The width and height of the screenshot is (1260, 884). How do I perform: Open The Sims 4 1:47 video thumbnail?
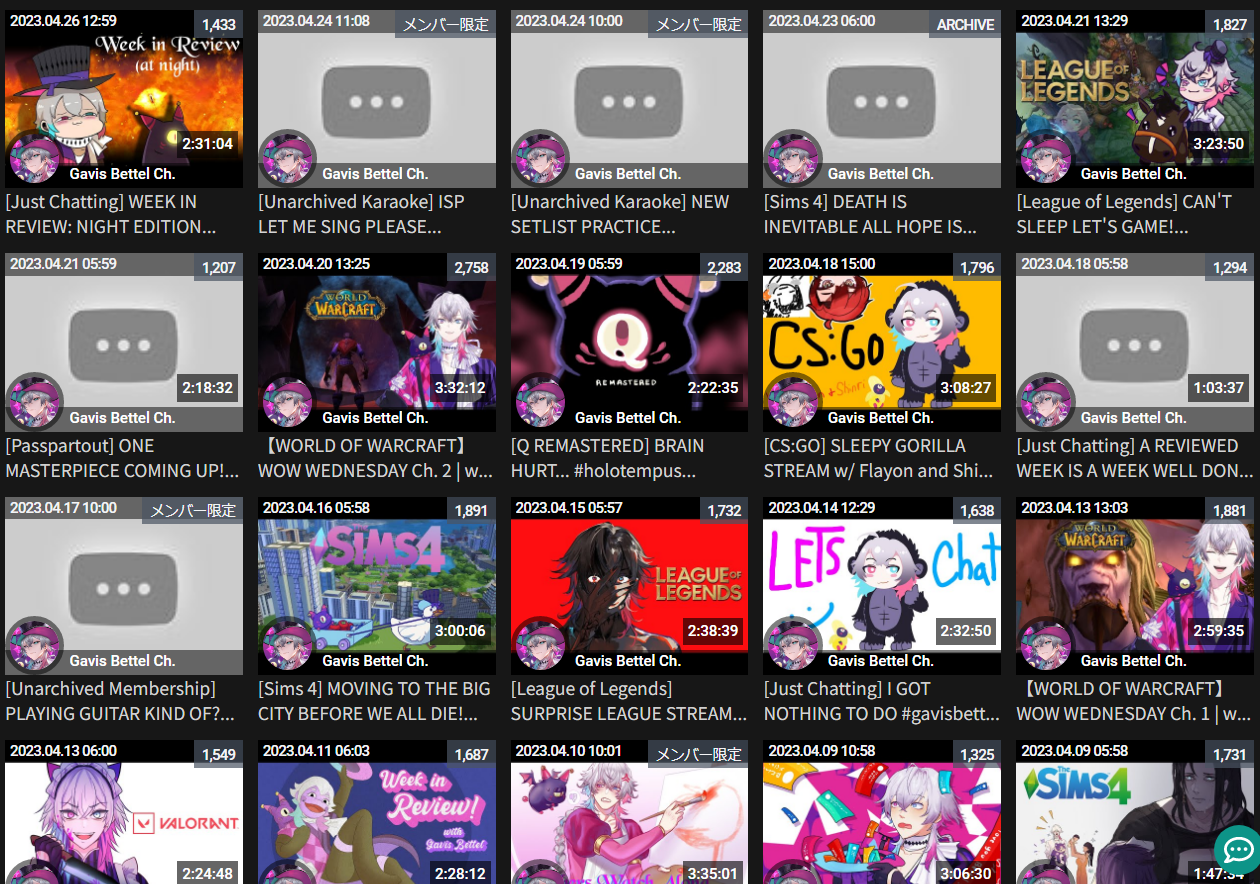click(1135, 812)
